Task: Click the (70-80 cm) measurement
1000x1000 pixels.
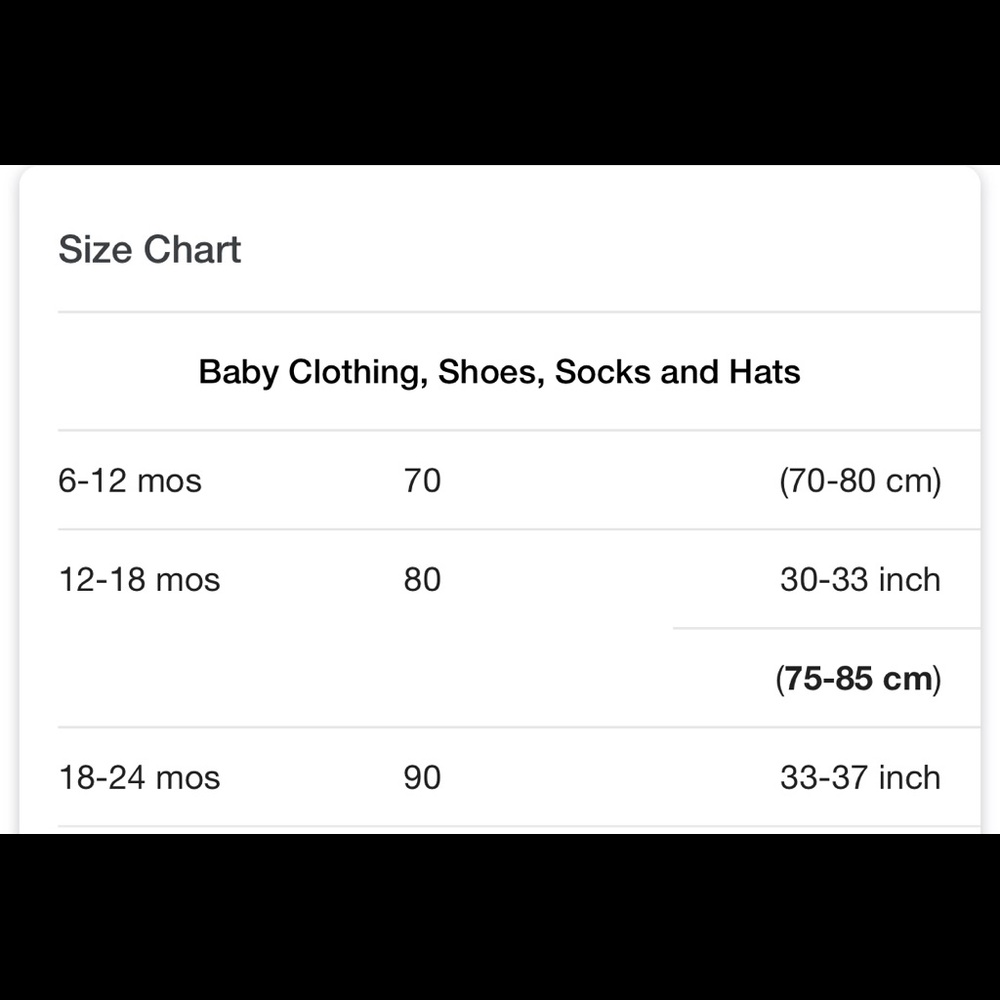Action: pyautogui.click(x=860, y=481)
